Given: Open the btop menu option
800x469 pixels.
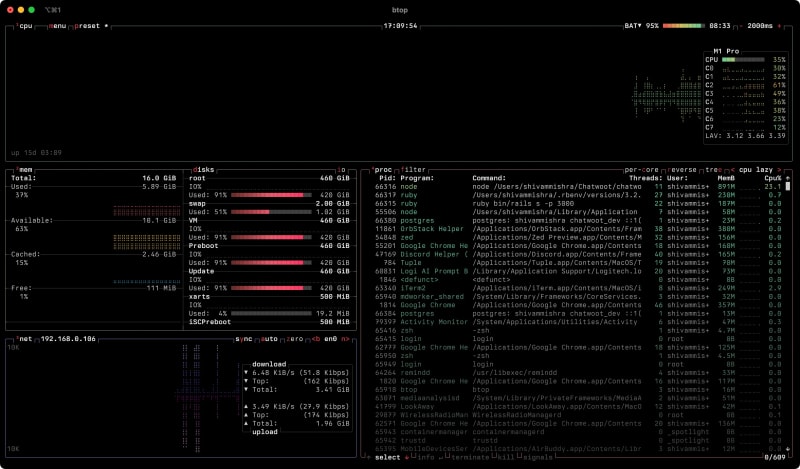Looking at the screenshot, I should (x=59, y=25).
